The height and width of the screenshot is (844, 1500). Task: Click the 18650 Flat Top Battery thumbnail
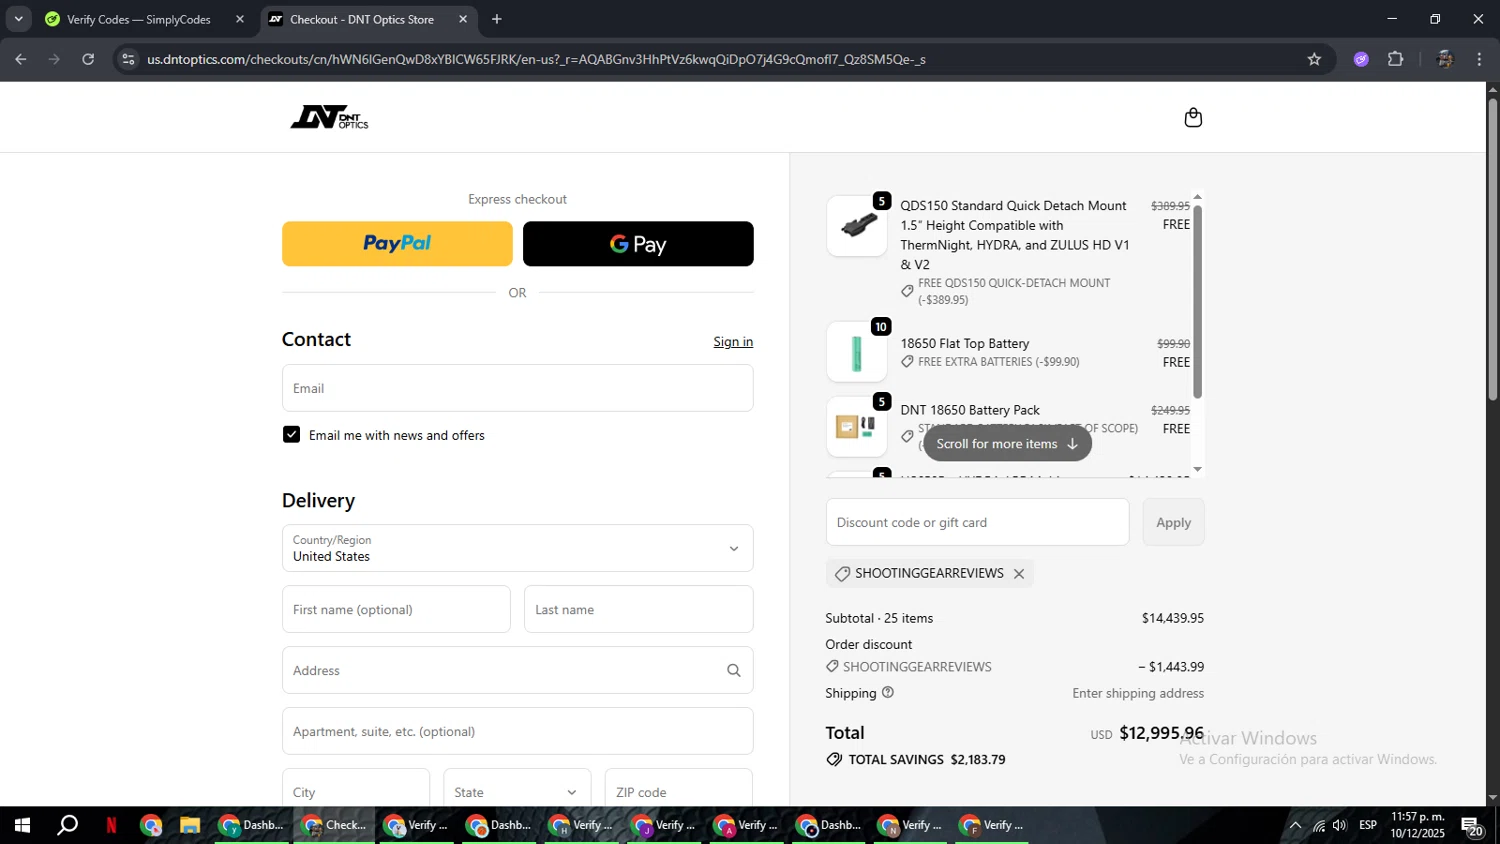pos(857,352)
